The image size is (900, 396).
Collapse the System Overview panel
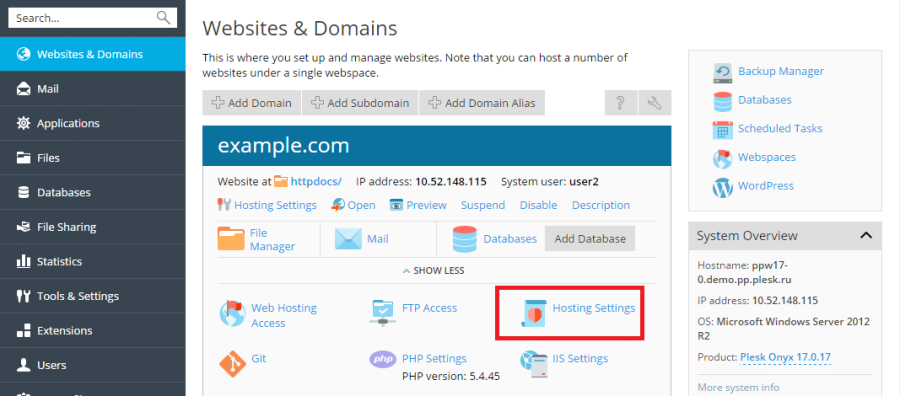tap(866, 236)
